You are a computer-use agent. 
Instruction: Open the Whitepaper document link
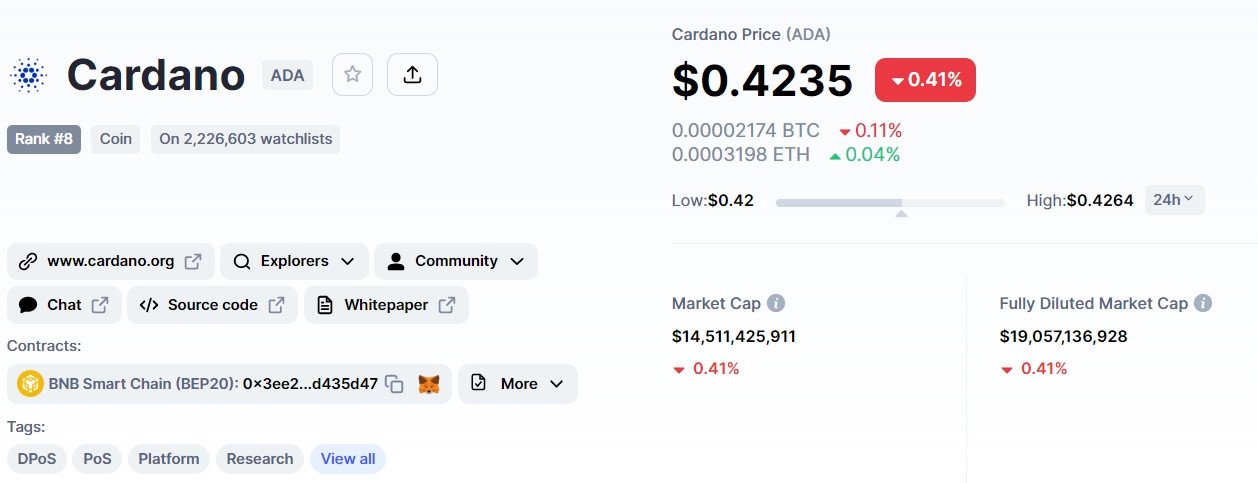[x=386, y=305]
